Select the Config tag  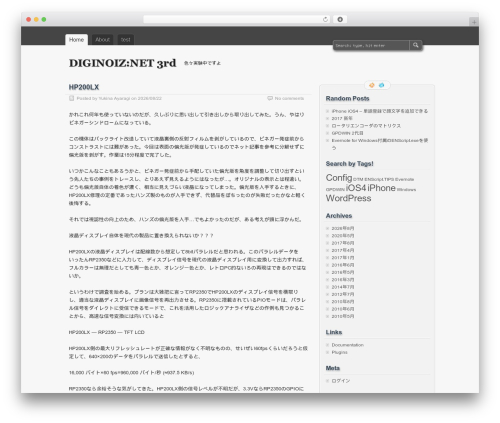339,178
